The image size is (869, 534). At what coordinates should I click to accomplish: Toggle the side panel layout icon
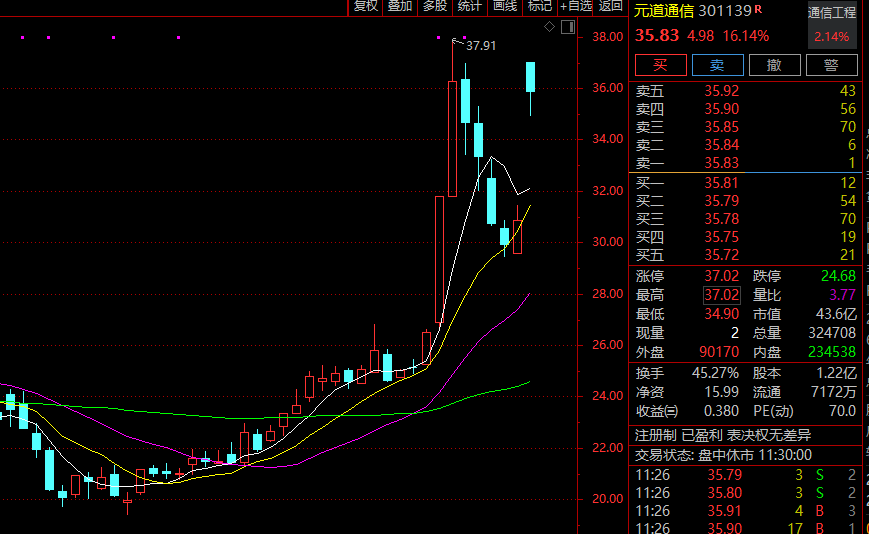pyautogui.click(x=572, y=25)
